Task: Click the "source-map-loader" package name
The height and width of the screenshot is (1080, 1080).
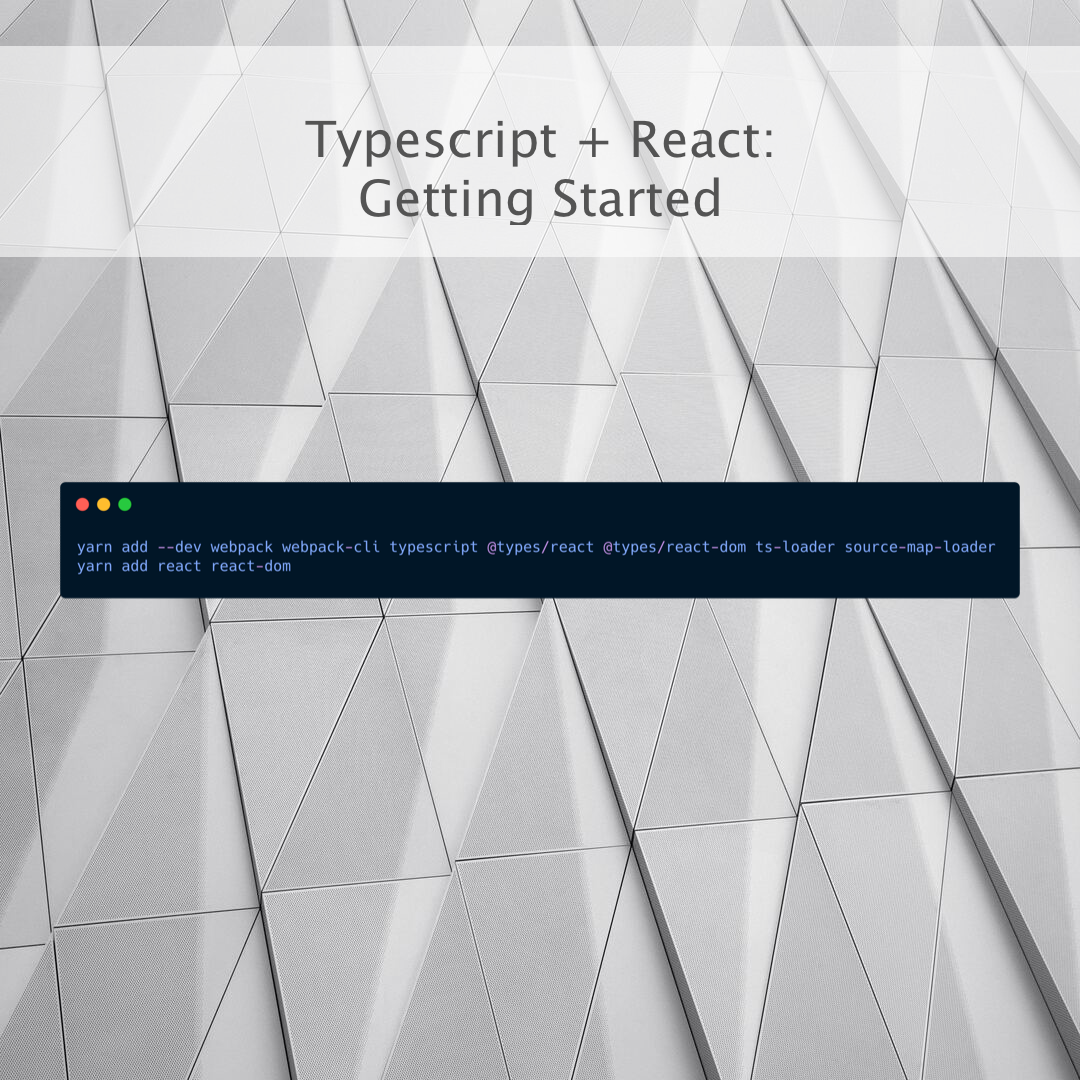Action: coord(920,548)
